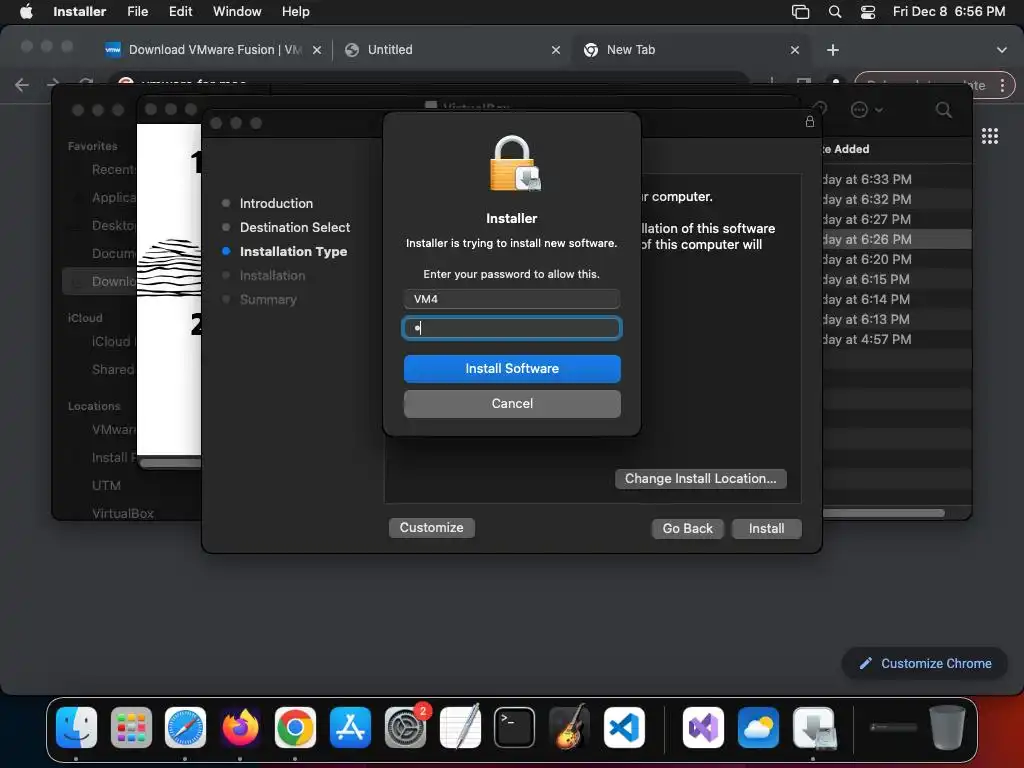Viewport: 1024px width, 768px height.
Task: Click the Installer icon in the Dock
Action: click(813, 728)
